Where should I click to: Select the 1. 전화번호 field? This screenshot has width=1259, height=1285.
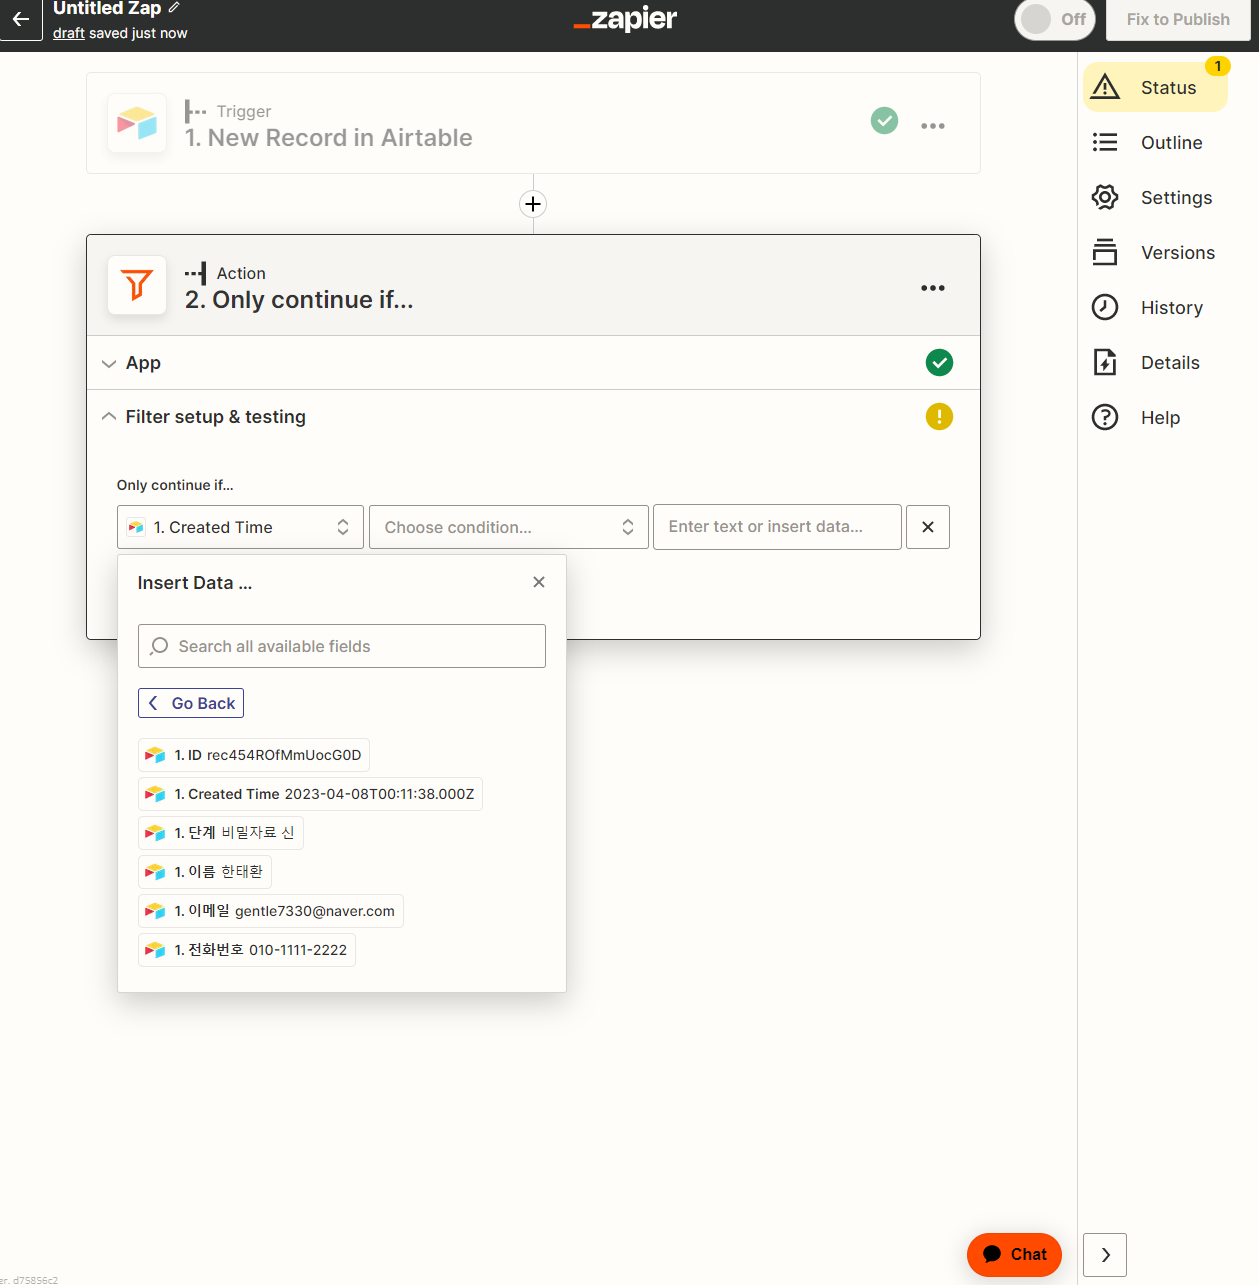tap(247, 950)
